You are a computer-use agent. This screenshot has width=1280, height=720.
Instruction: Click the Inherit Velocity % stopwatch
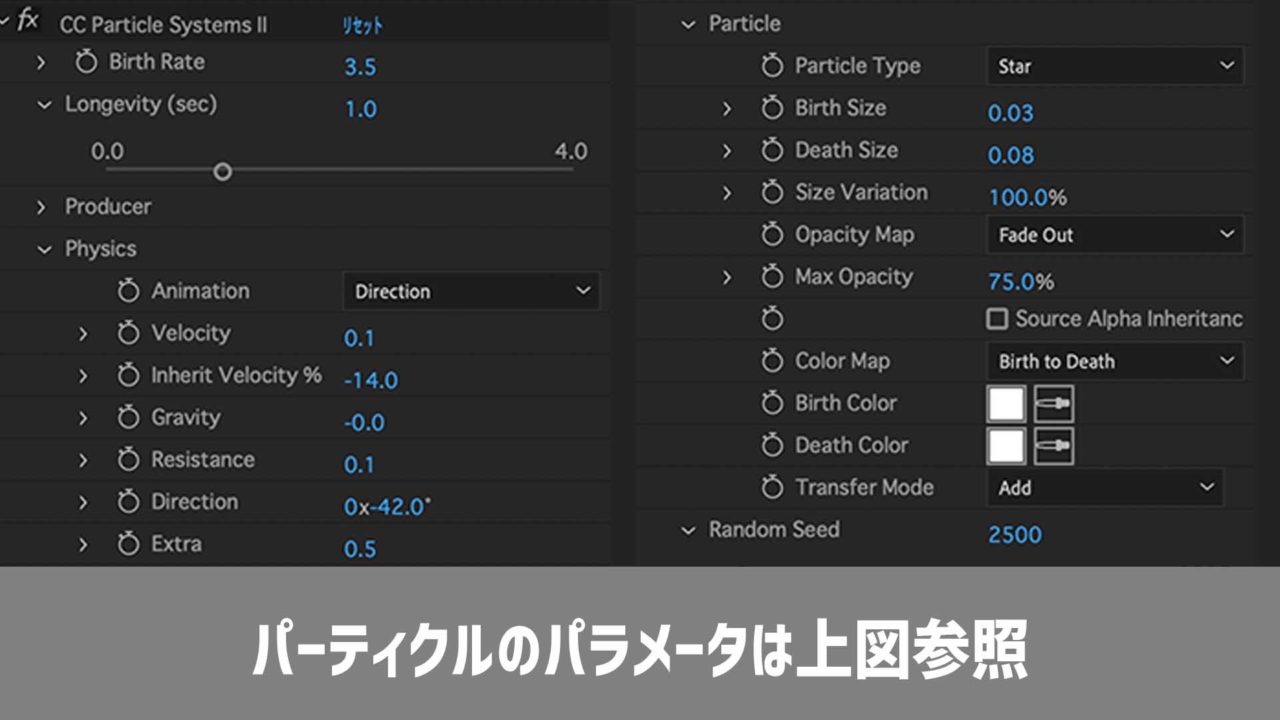coord(128,376)
